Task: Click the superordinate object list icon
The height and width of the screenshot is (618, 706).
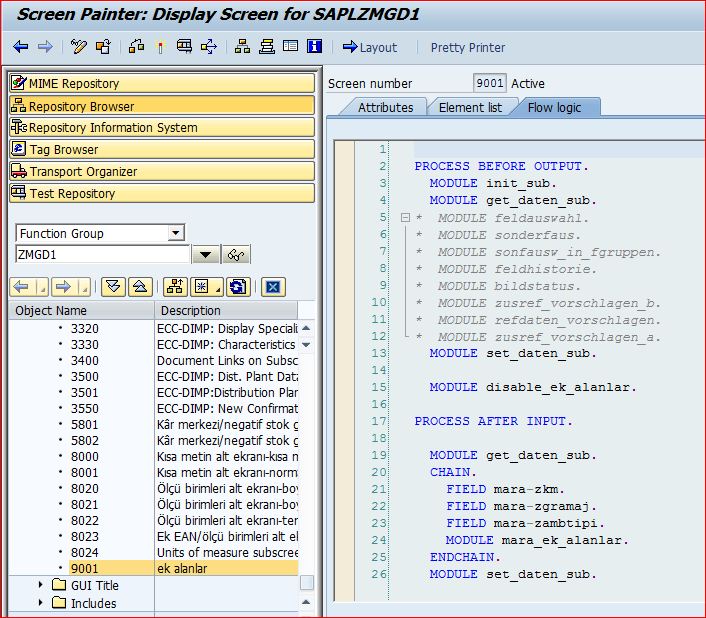Action: 175,287
